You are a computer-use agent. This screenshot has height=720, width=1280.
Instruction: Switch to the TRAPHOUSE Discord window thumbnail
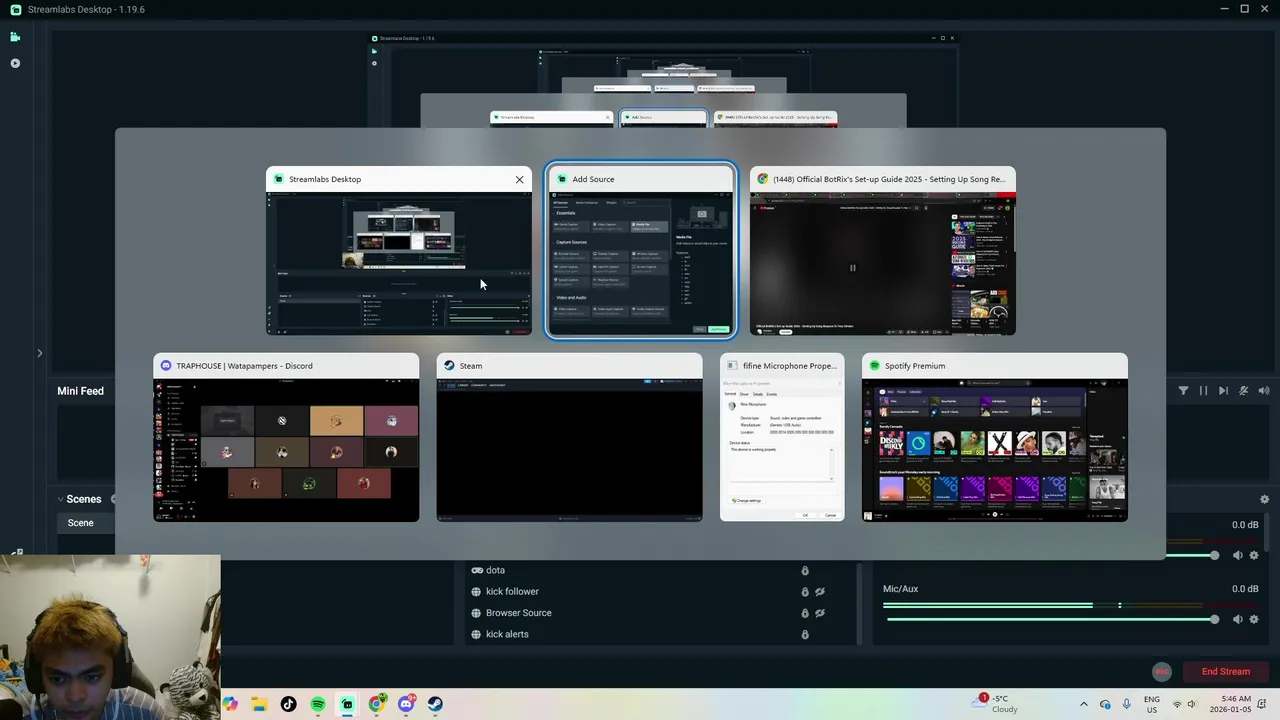(286, 437)
